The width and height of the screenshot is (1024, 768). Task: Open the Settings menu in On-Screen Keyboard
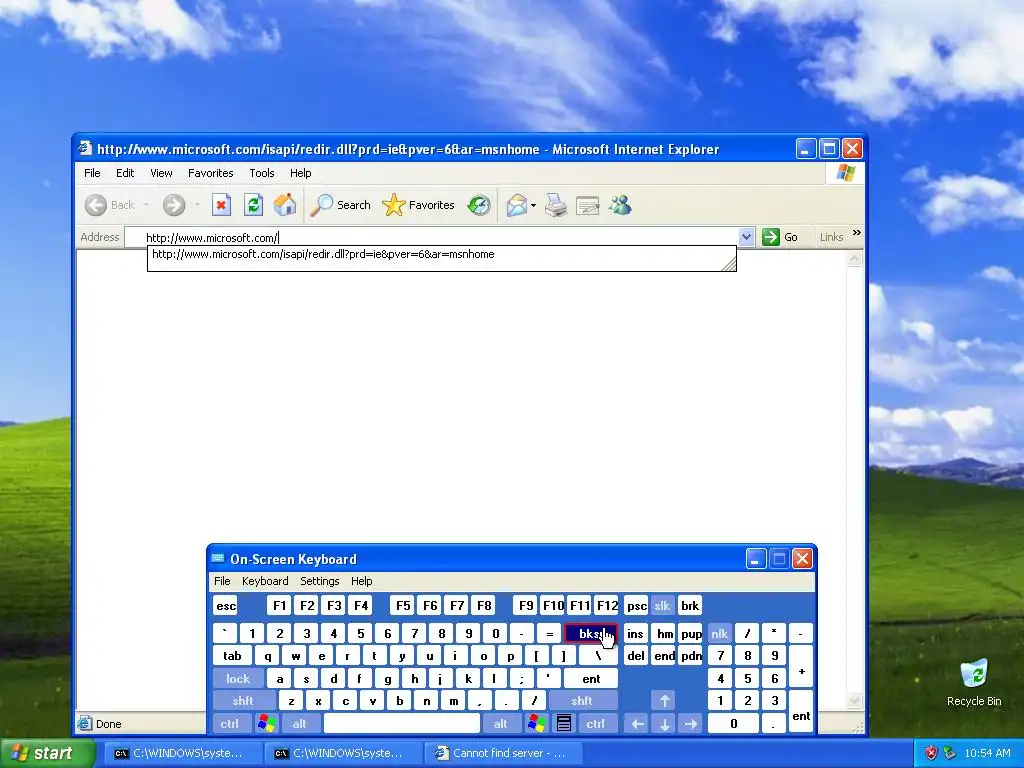319,581
